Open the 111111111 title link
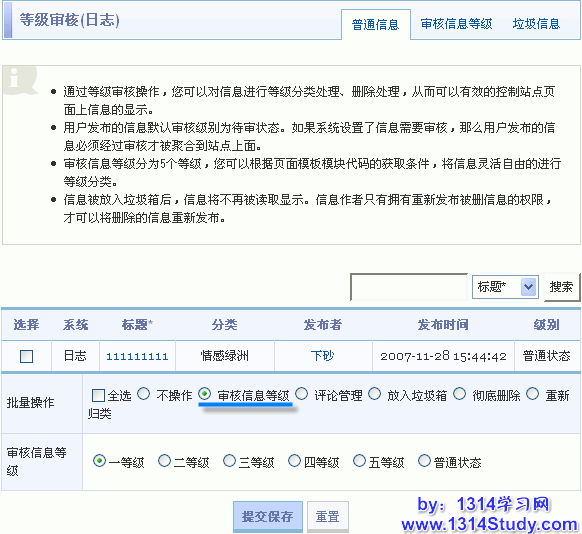The height and width of the screenshot is (534, 582). pos(137,357)
